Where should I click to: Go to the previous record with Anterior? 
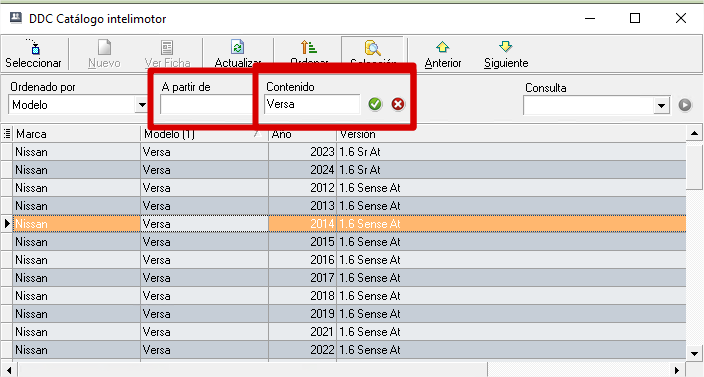tap(443, 53)
